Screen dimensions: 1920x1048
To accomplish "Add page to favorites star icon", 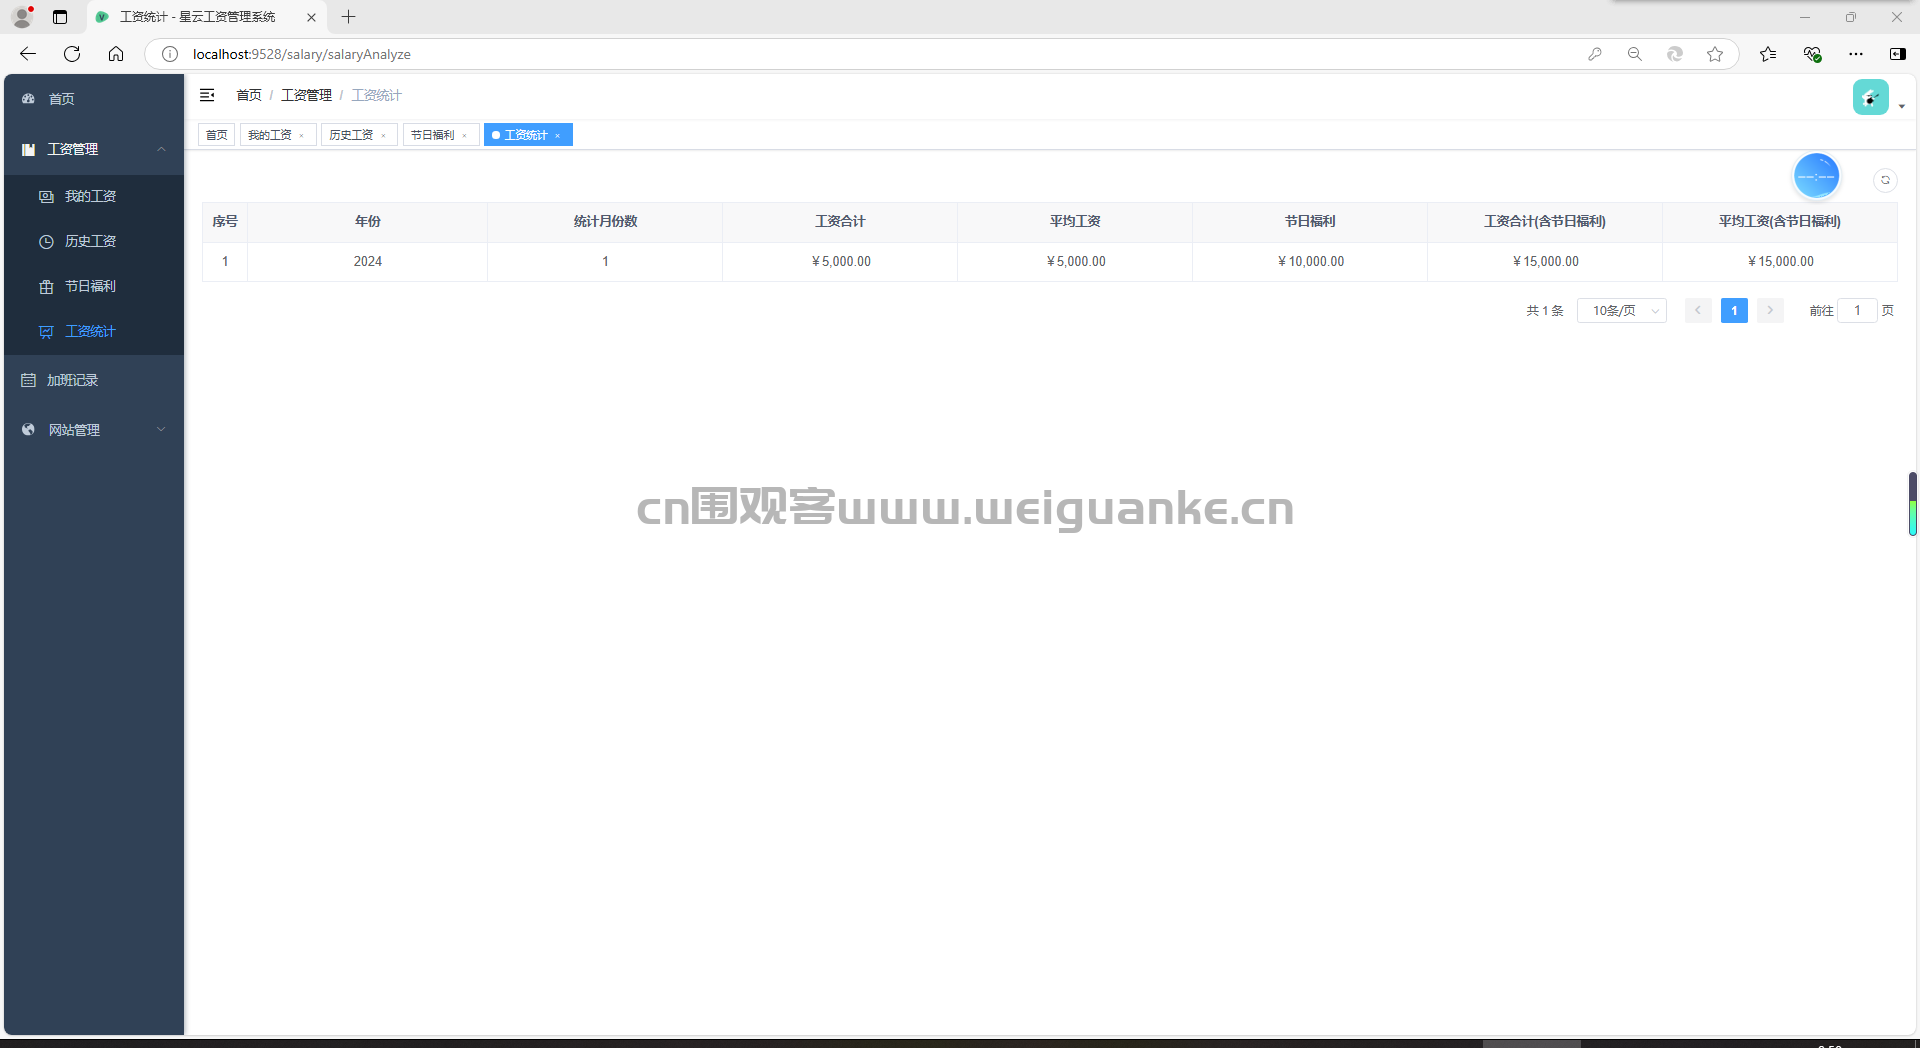I will pos(1715,54).
